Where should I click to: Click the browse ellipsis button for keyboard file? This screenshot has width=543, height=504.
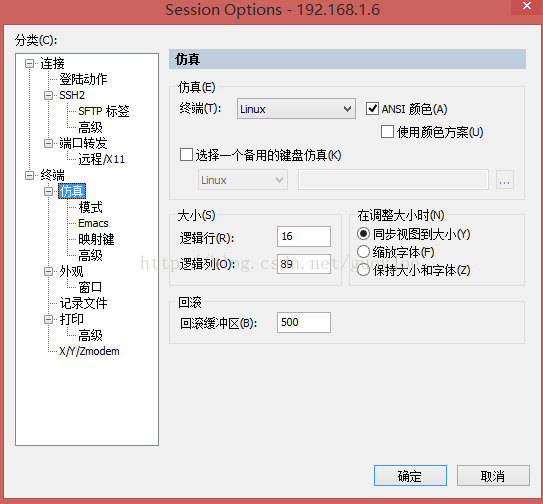(505, 180)
